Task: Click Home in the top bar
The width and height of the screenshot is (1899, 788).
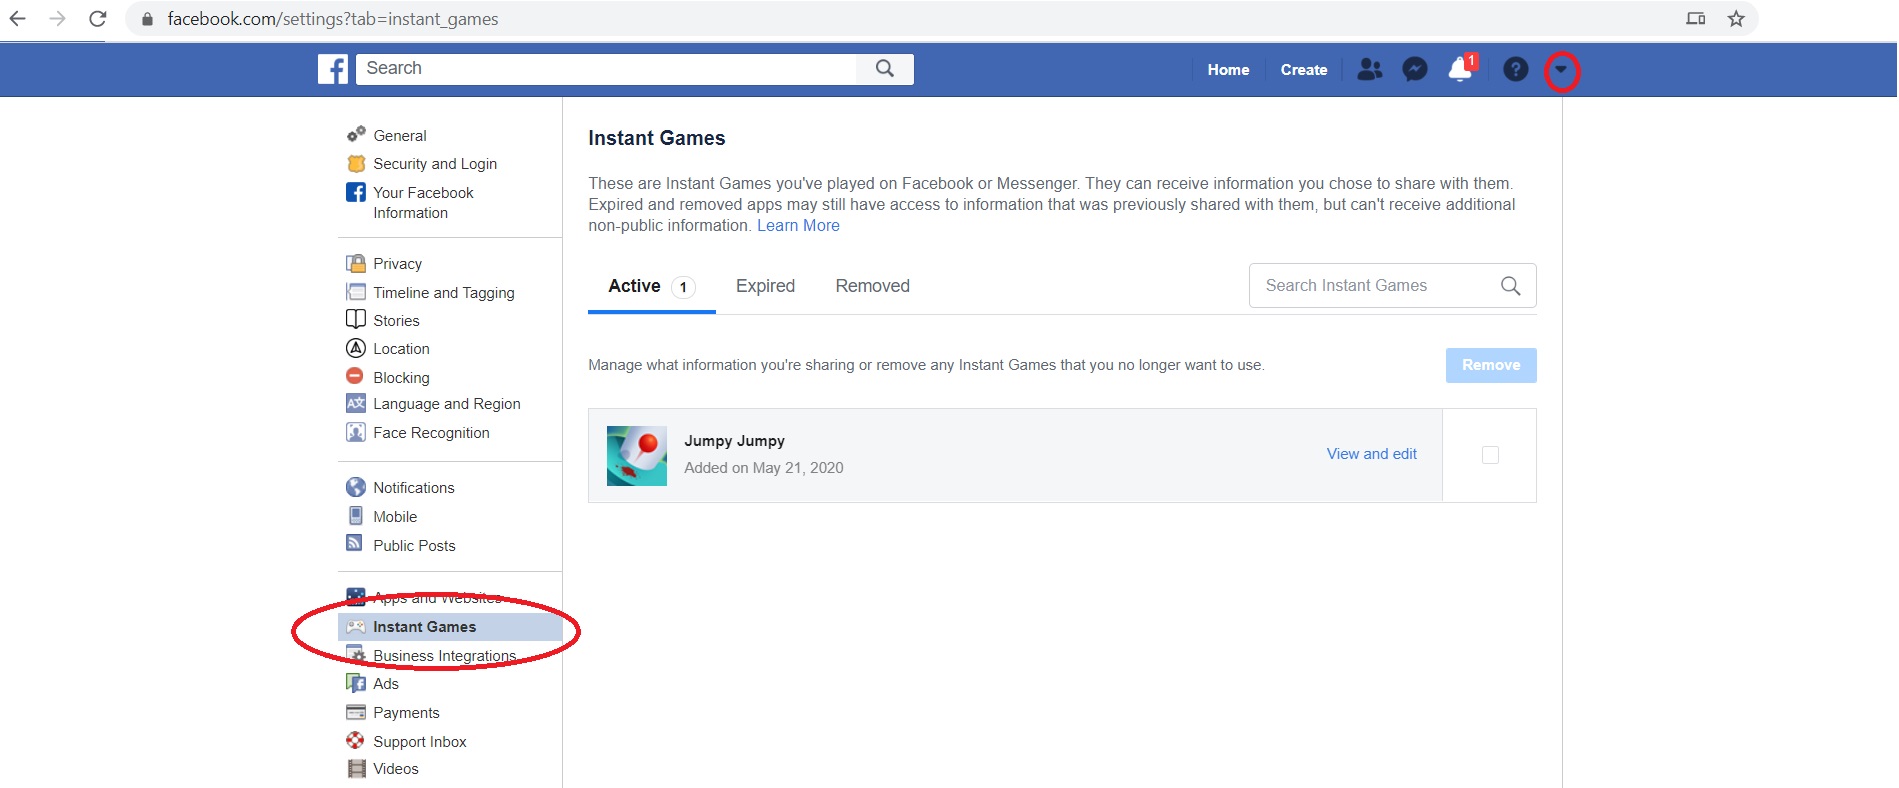Action: pyautogui.click(x=1228, y=69)
